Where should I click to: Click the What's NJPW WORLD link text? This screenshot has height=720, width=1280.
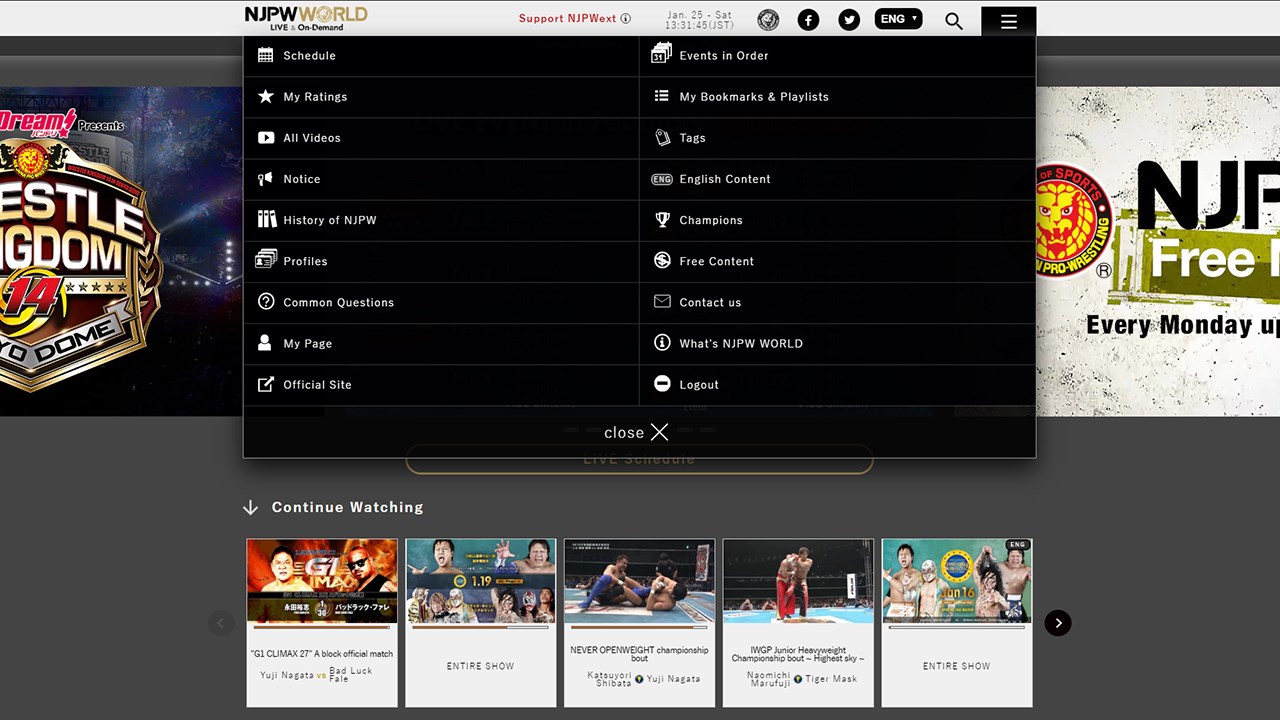(741, 343)
